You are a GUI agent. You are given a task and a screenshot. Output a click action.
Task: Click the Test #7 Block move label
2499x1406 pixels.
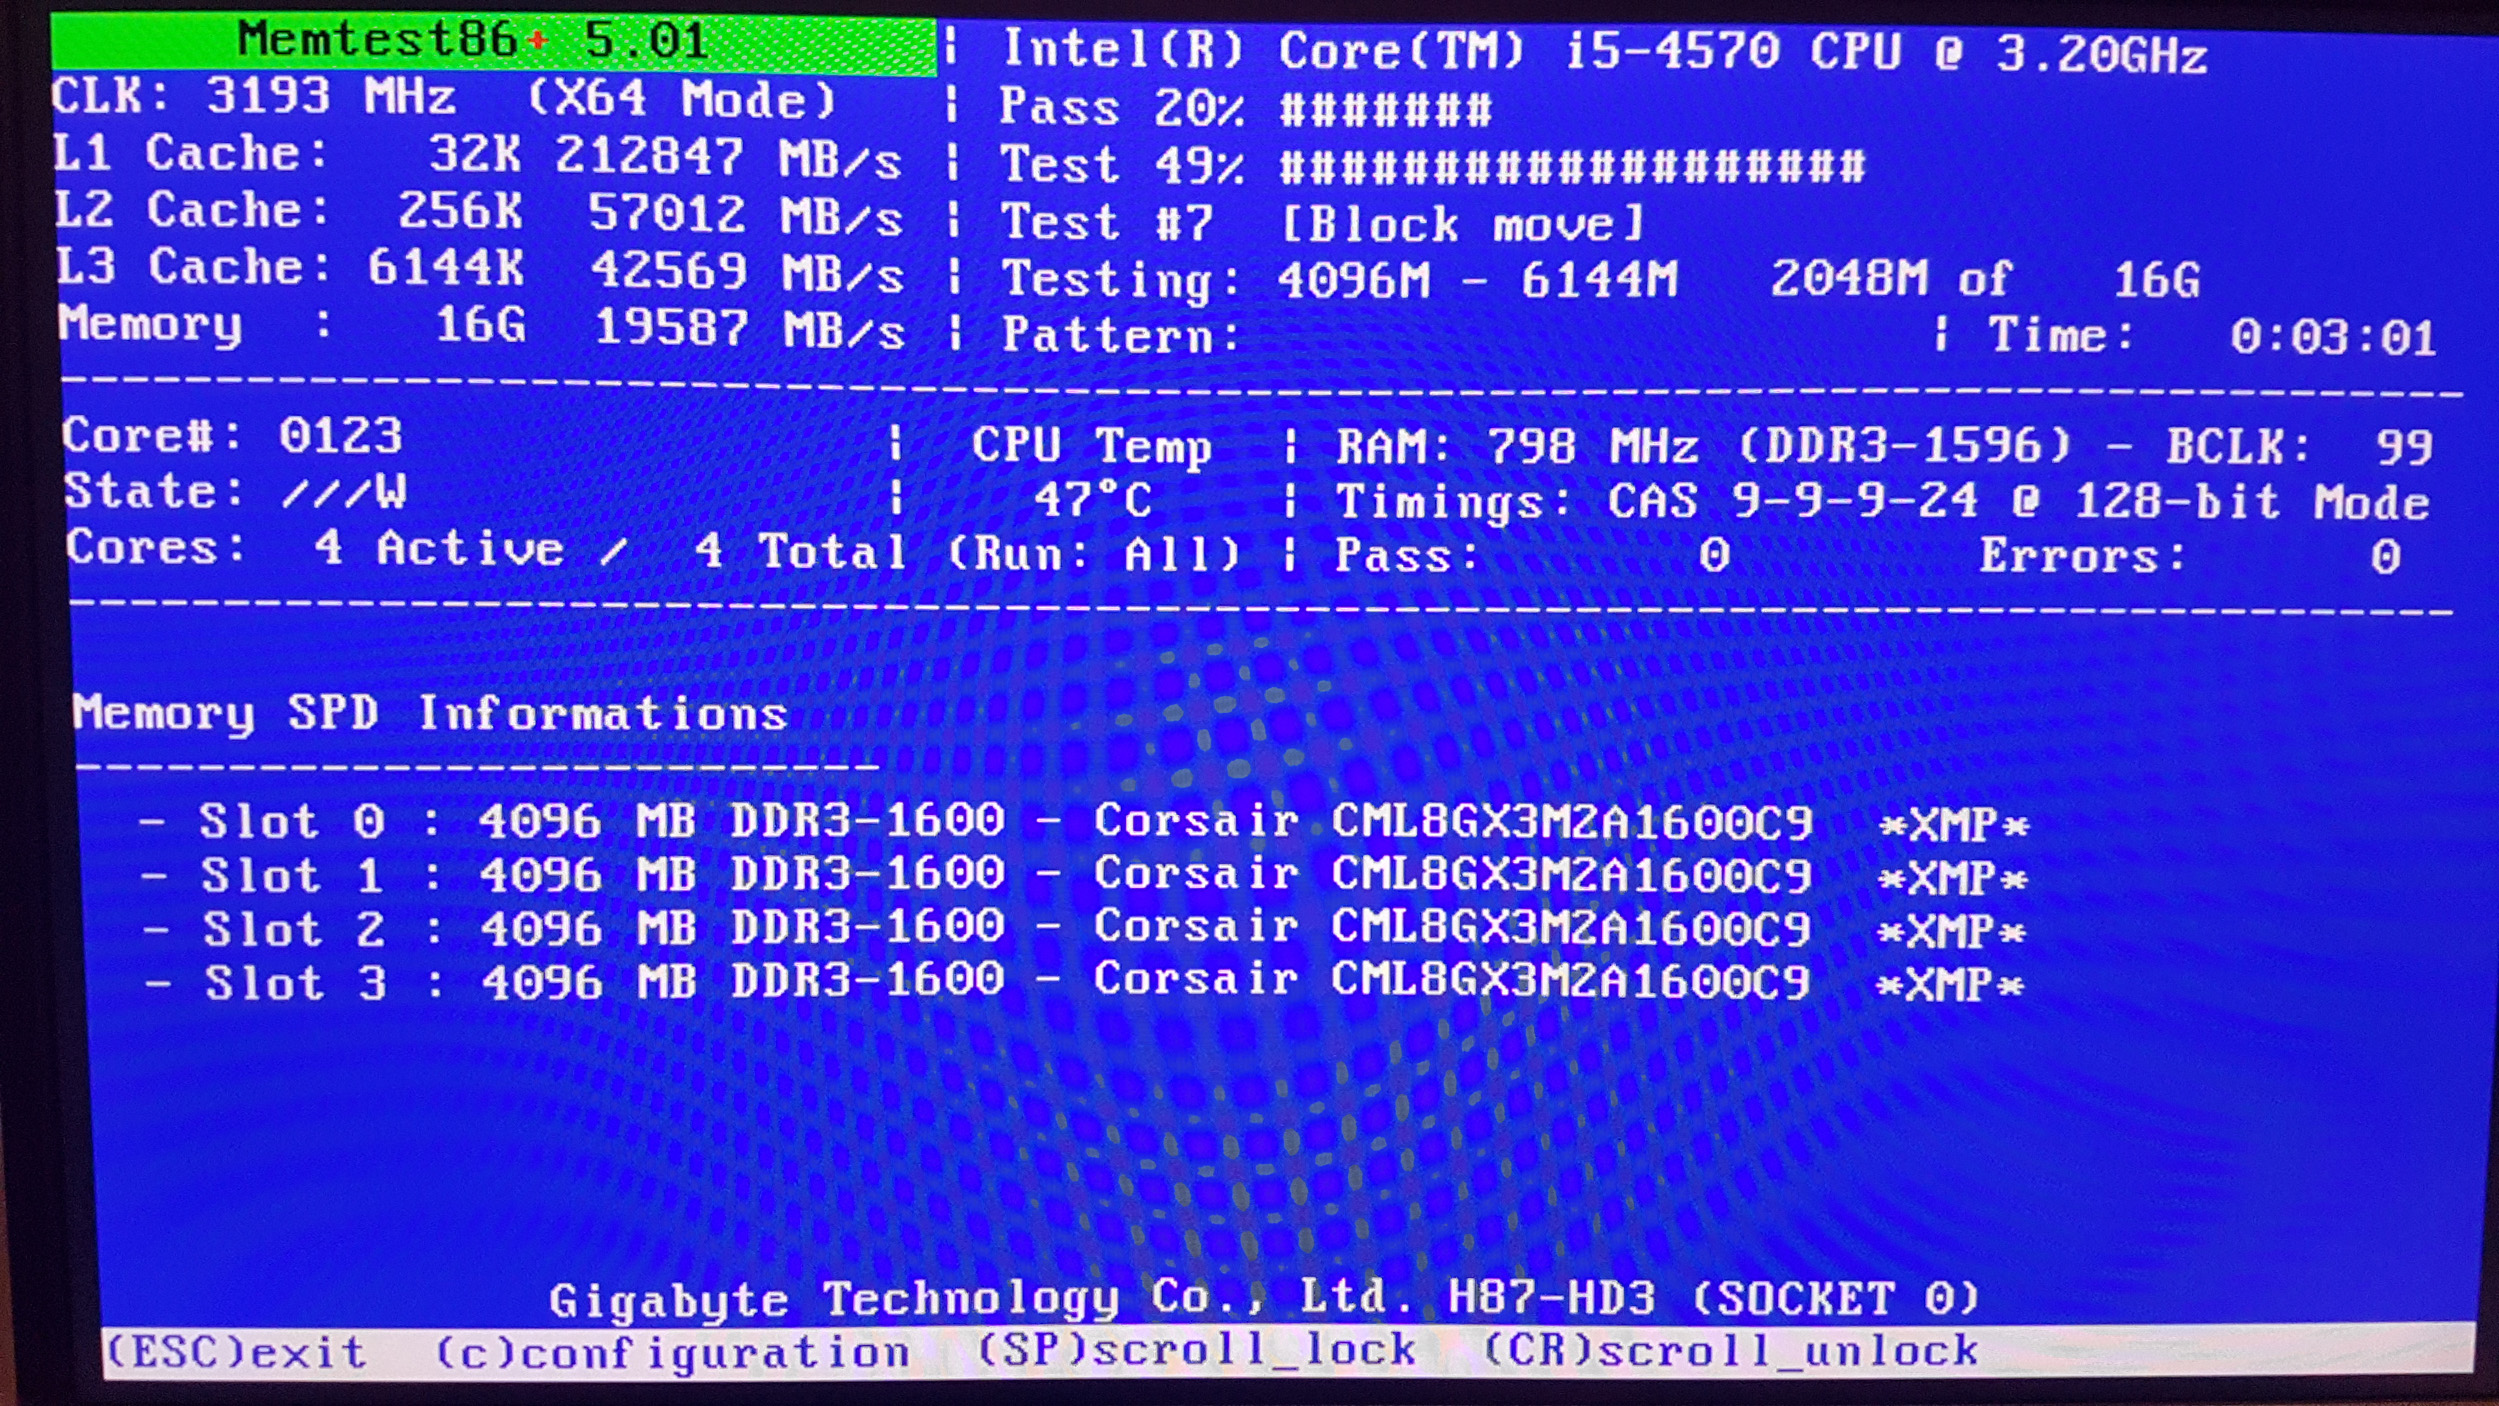pyautogui.click(x=1323, y=223)
